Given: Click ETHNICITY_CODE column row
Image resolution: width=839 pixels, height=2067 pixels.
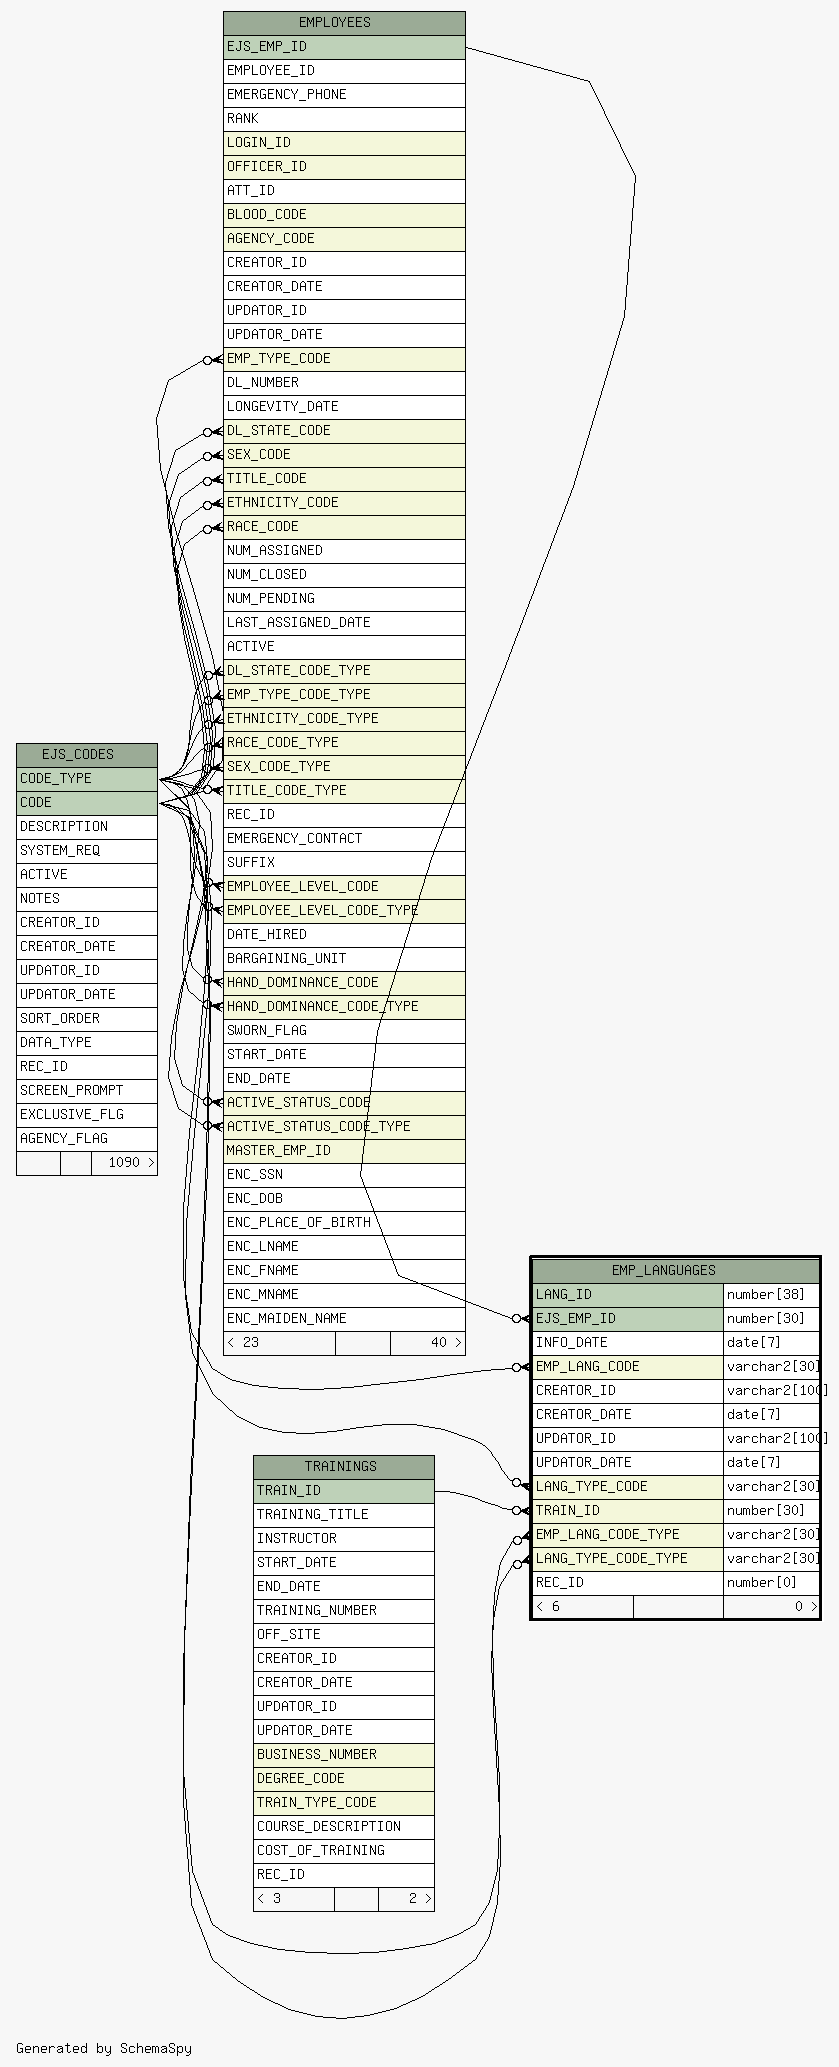Looking at the screenshot, I should [344, 503].
